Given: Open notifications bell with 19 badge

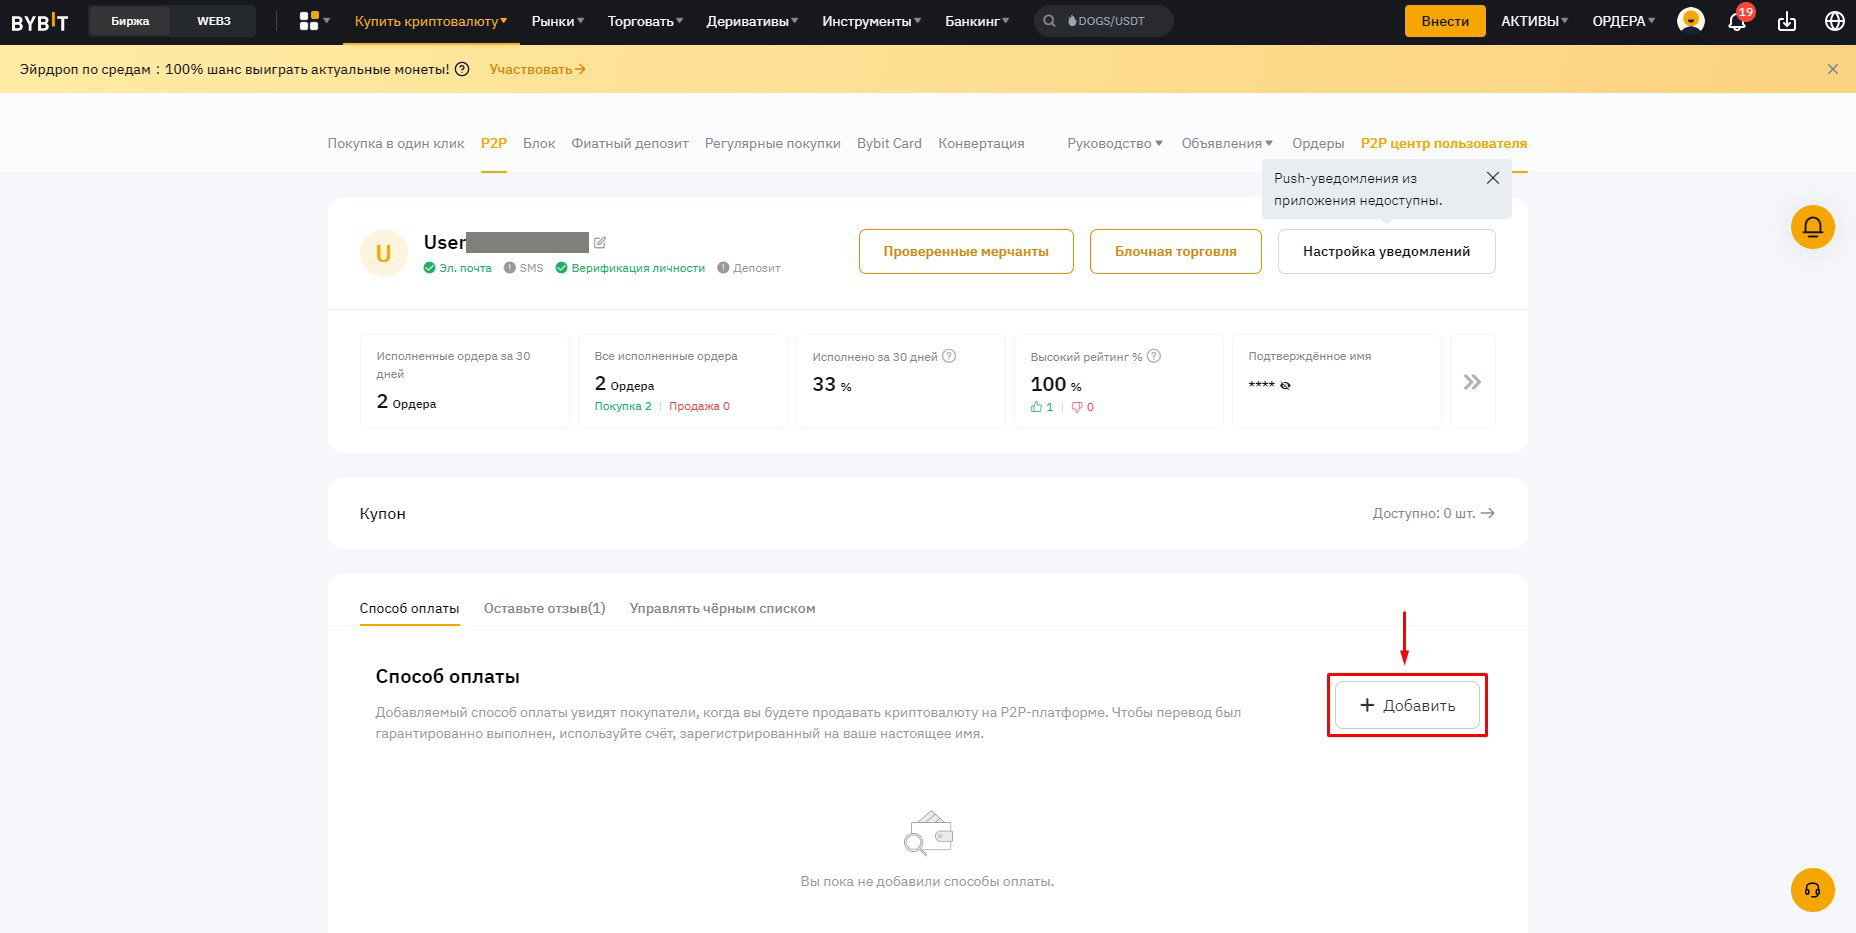Looking at the screenshot, I should [x=1738, y=21].
